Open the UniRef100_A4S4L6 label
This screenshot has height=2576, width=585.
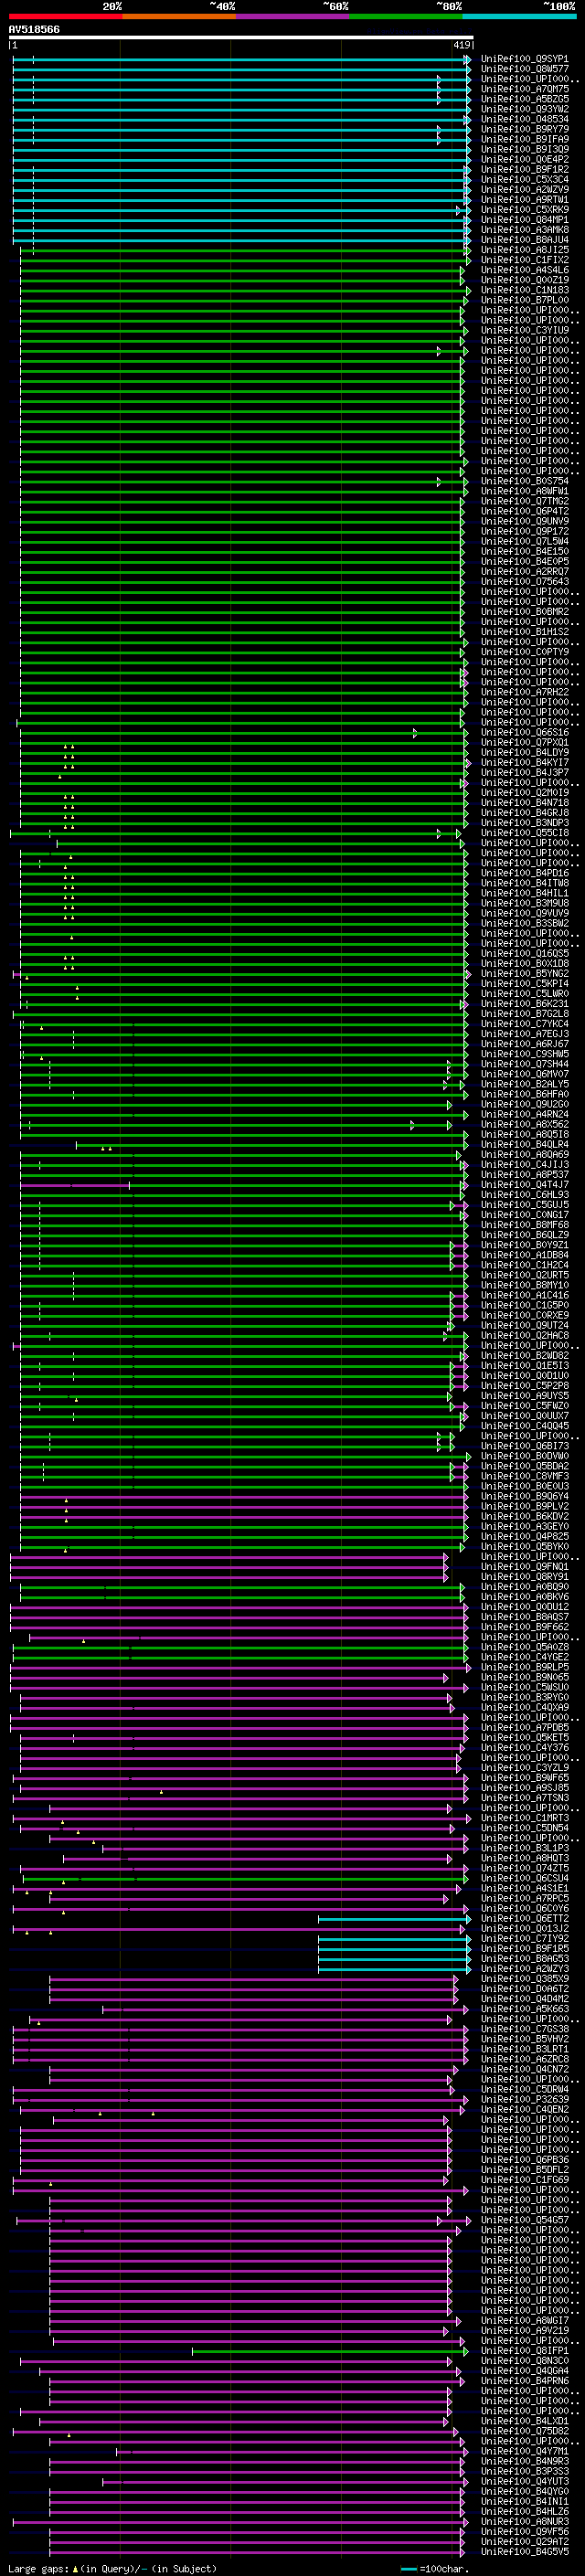524,270
